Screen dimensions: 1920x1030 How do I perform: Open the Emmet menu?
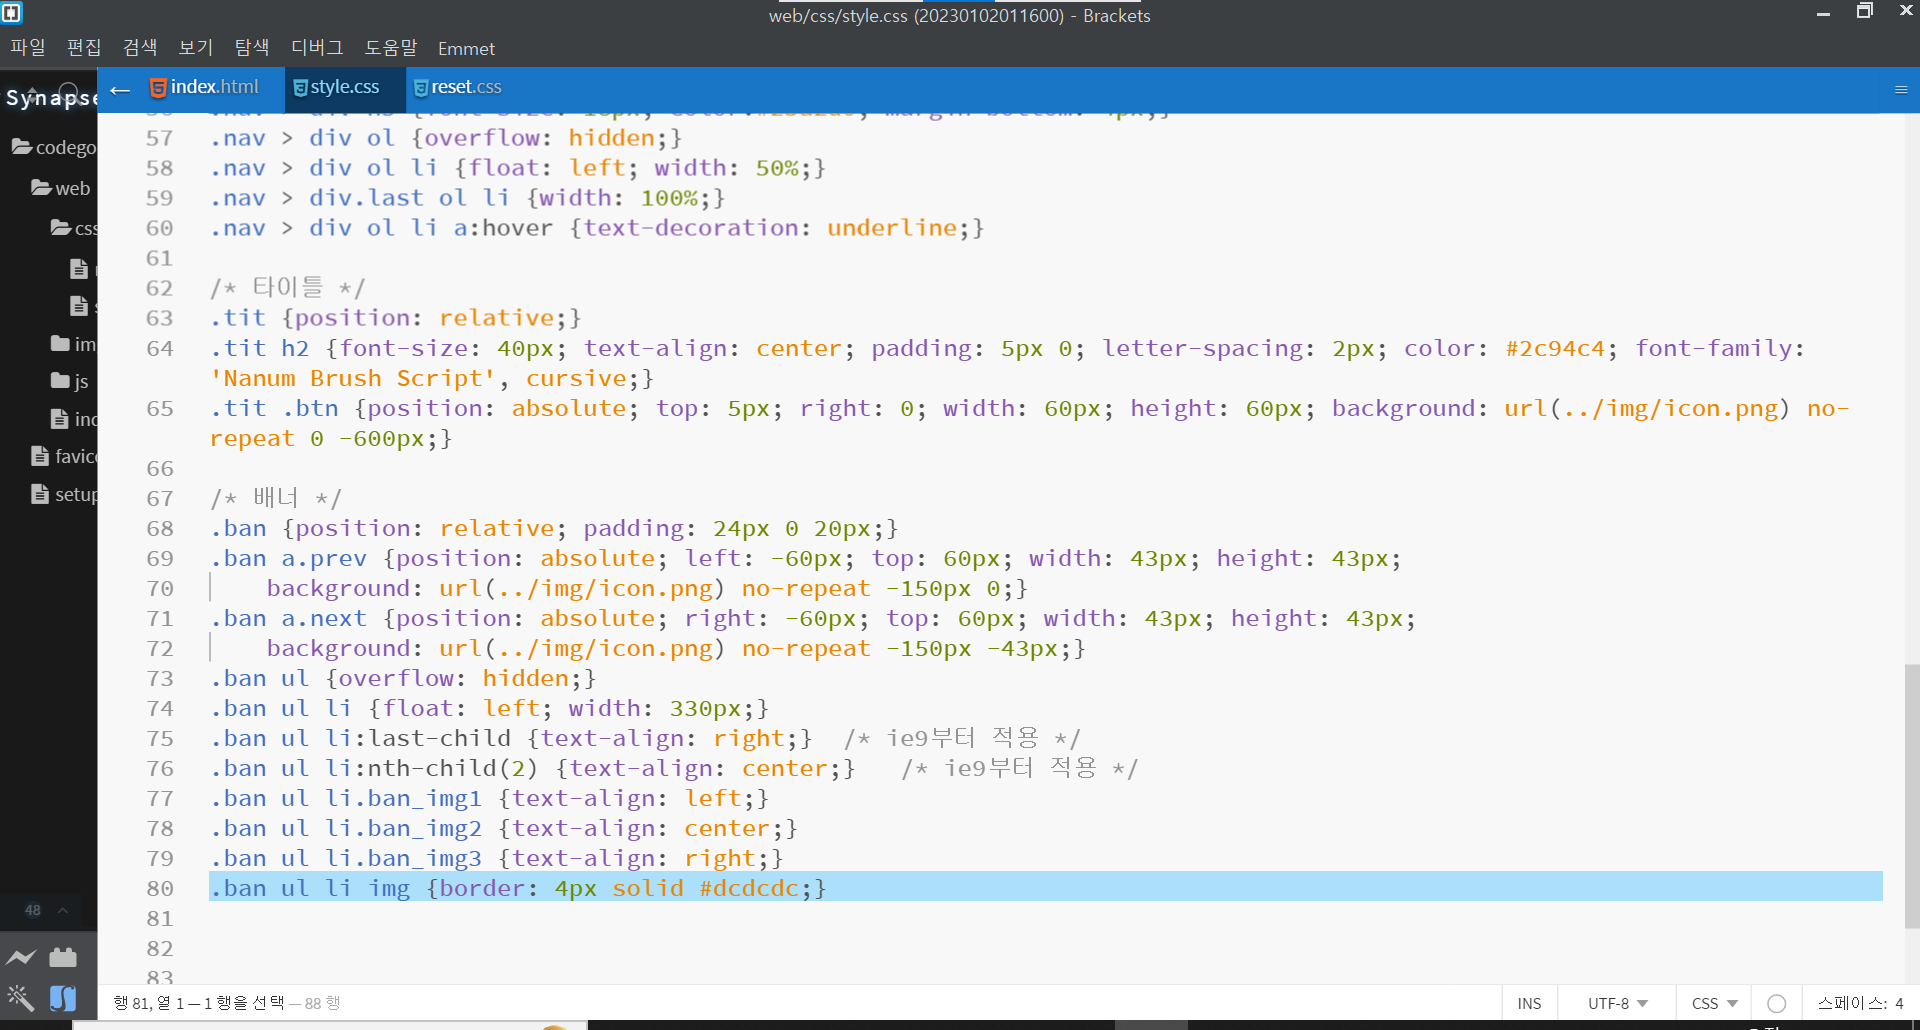pyautogui.click(x=466, y=49)
